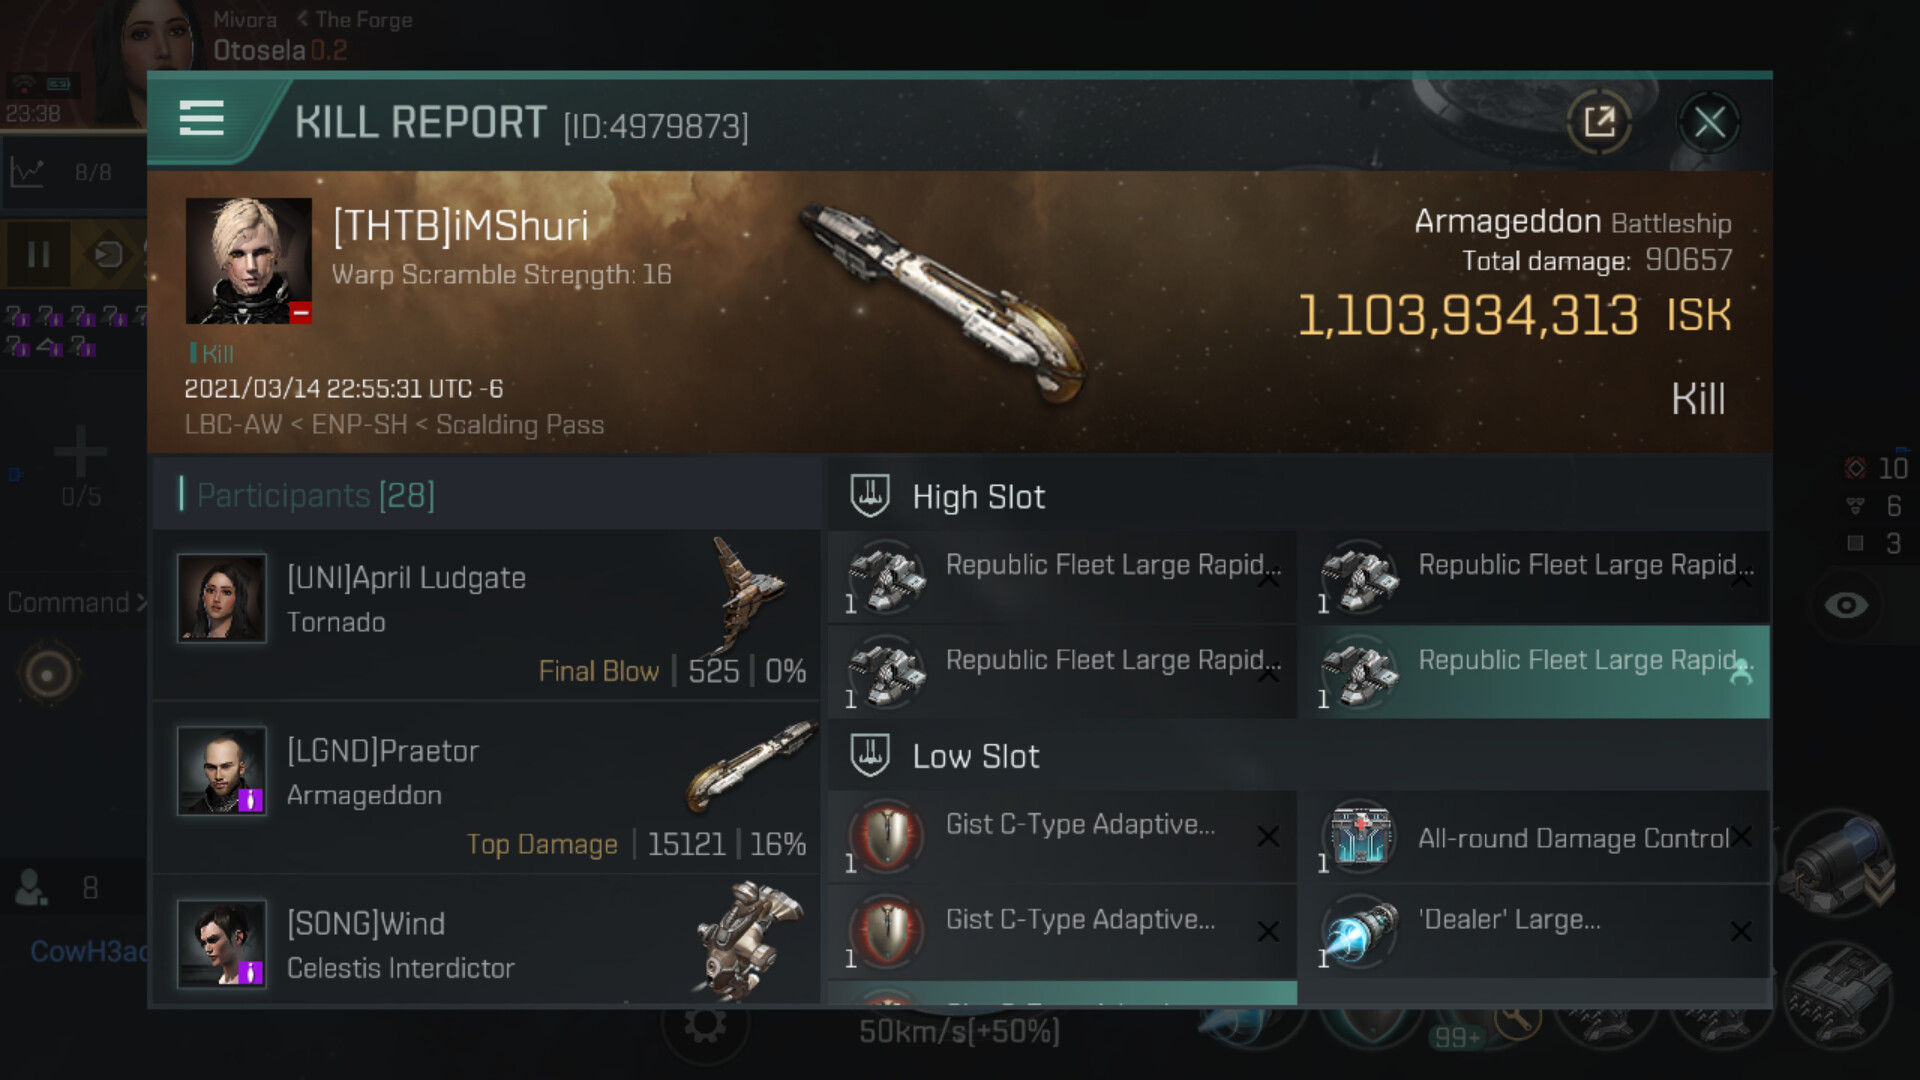The width and height of the screenshot is (1920, 1080).
Task: Open the market chart icon showing 8/8
Action: (x=28, y=172)
